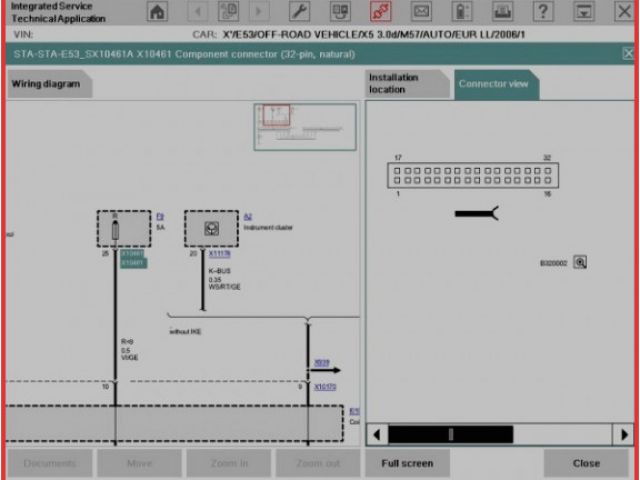Switch to the Installation location tab
The height and width of the screenshot is (480, 640).
click(405, 84)
